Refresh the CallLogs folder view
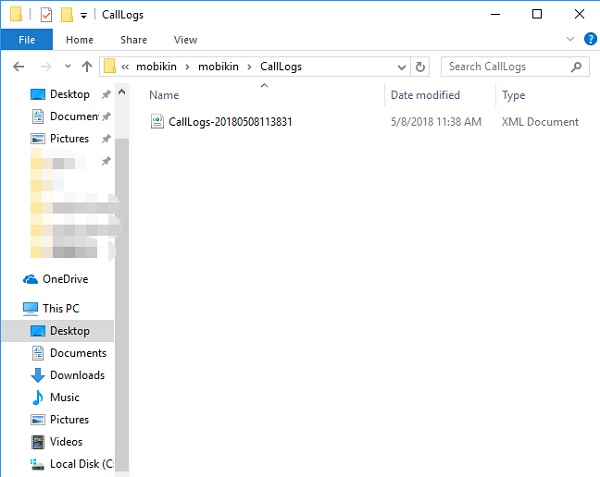The image size is (600, 477). pyautogui.click(x=421, y=67)
